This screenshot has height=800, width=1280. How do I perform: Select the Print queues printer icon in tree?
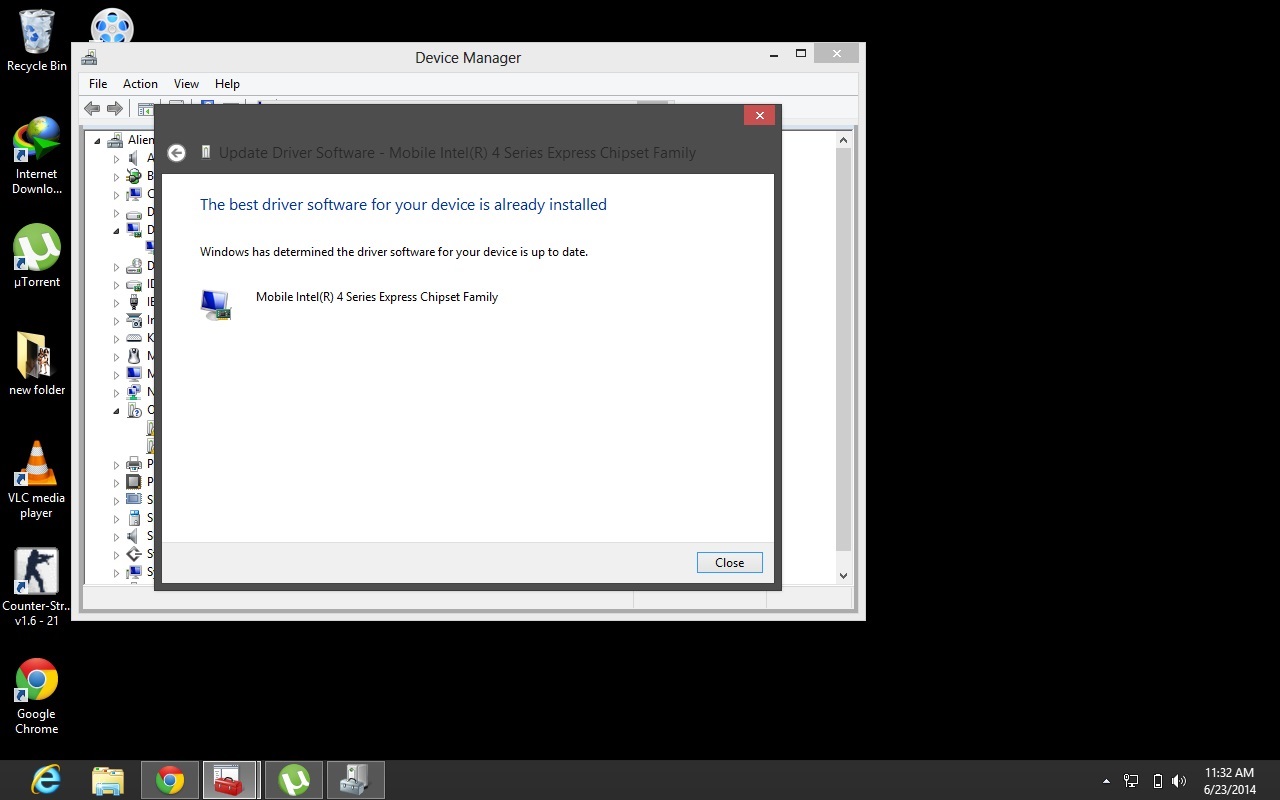coord(133,464)
